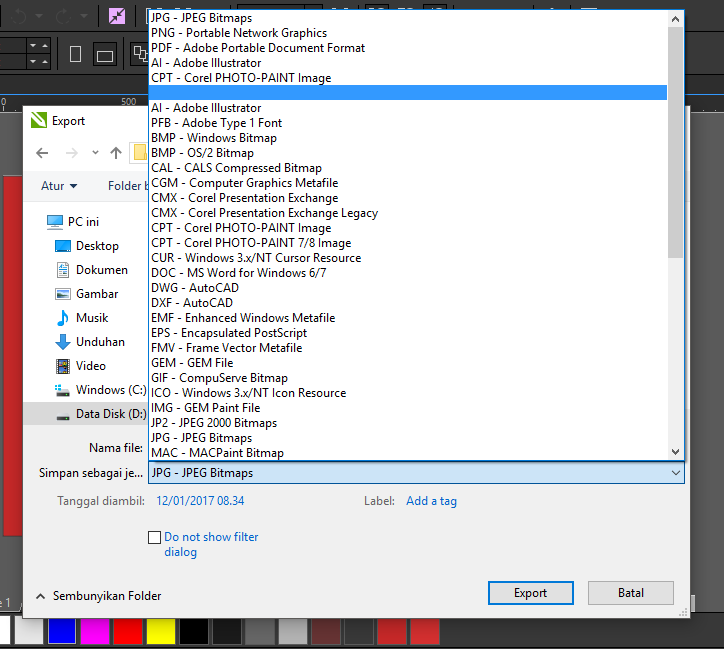Click the format list scroll-up arrow
724x649 pixels.
[x=675, y=19]
